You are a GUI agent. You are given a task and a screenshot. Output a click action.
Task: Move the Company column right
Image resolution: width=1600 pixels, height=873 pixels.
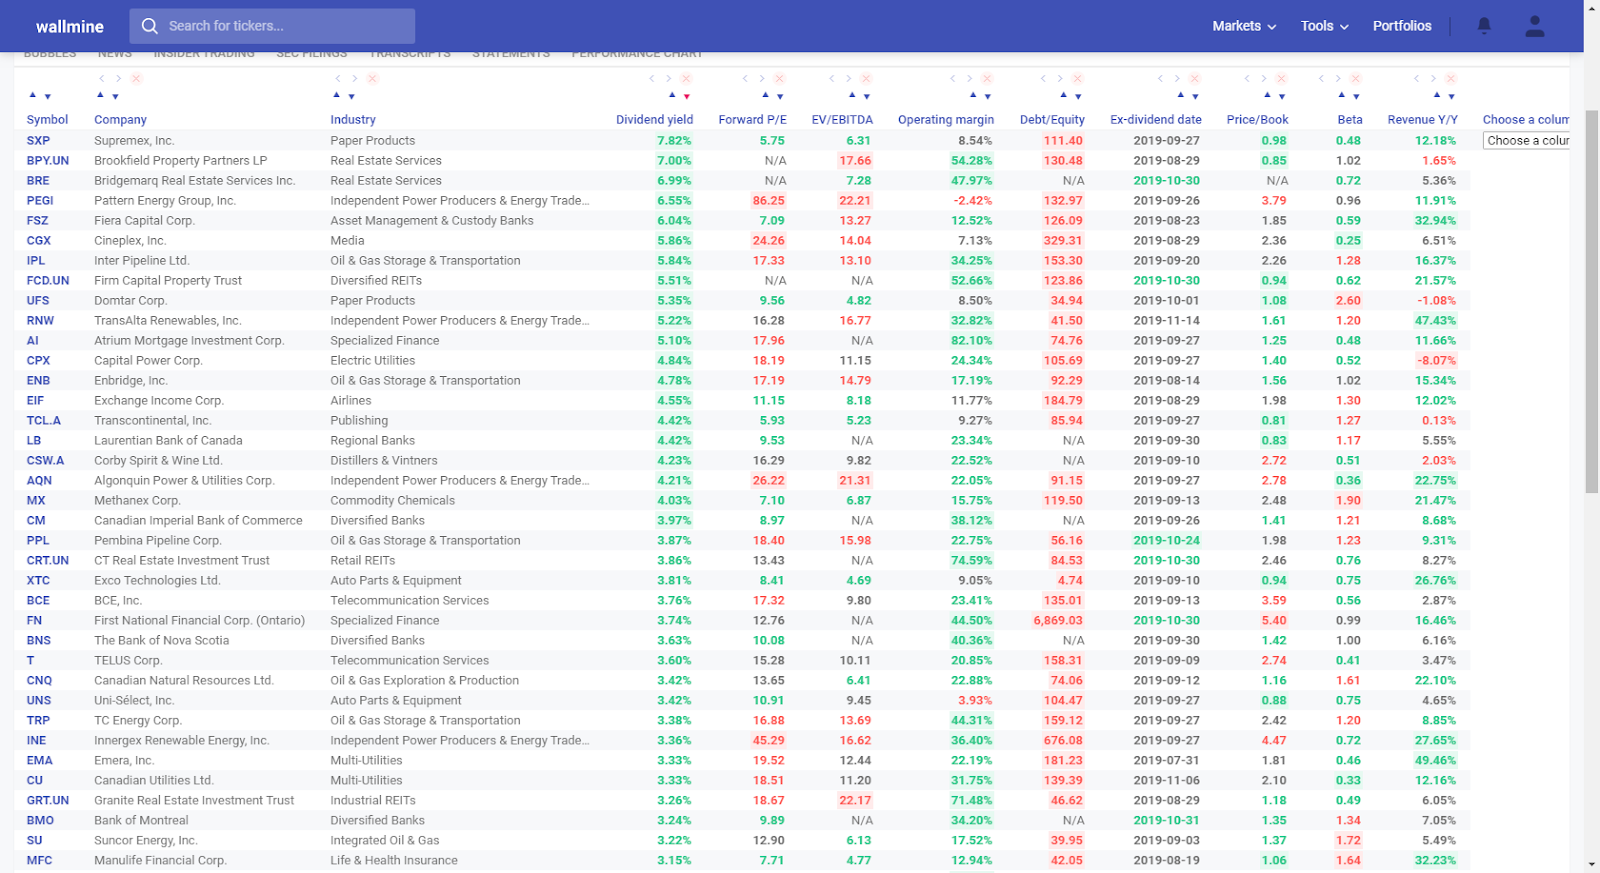pos(118,78)
